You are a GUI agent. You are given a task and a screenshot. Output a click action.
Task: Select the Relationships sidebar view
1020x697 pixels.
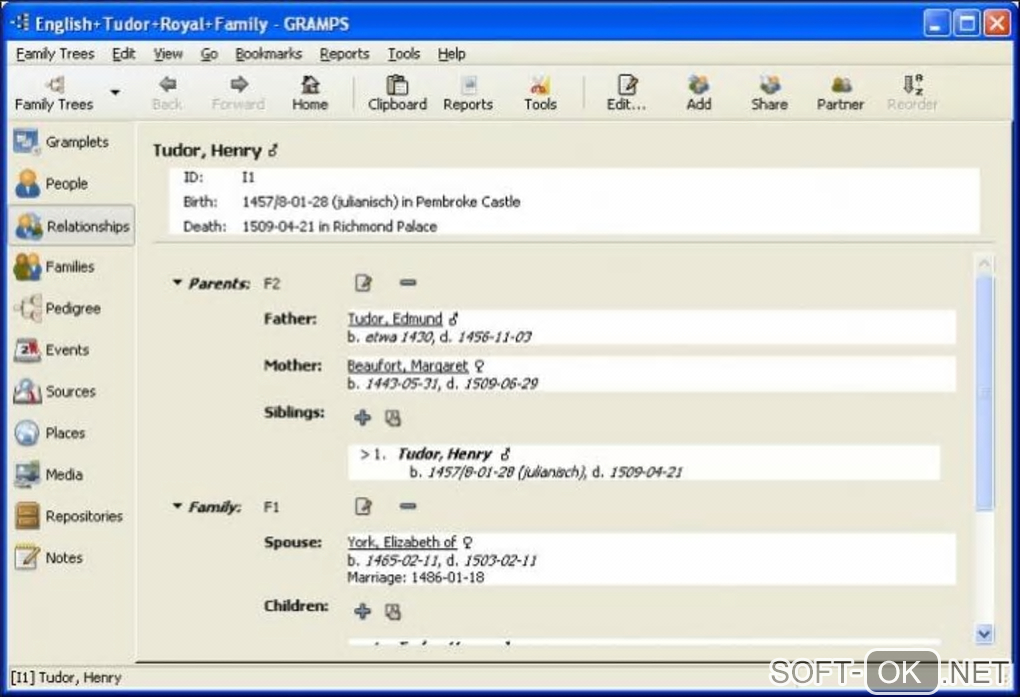(x=72, y=226)
